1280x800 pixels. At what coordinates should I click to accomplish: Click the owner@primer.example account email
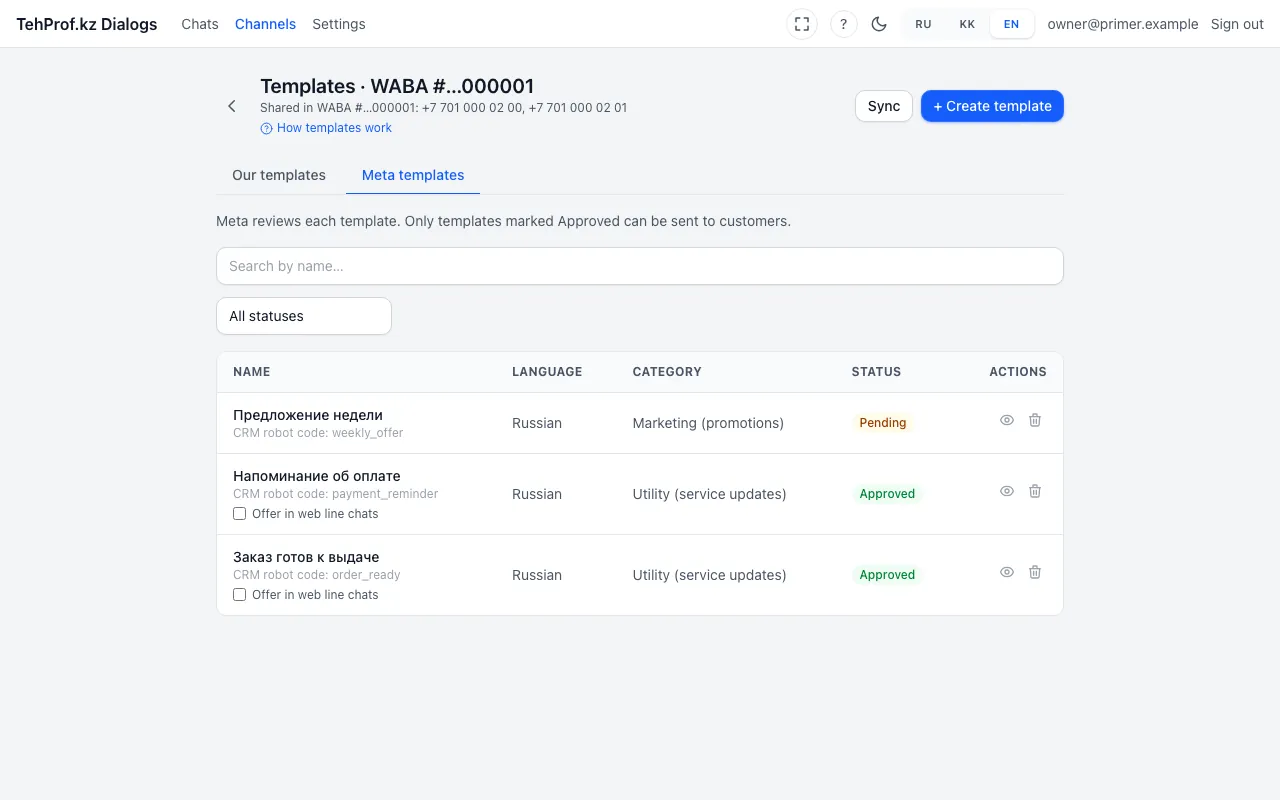[x=1123, y=24]
